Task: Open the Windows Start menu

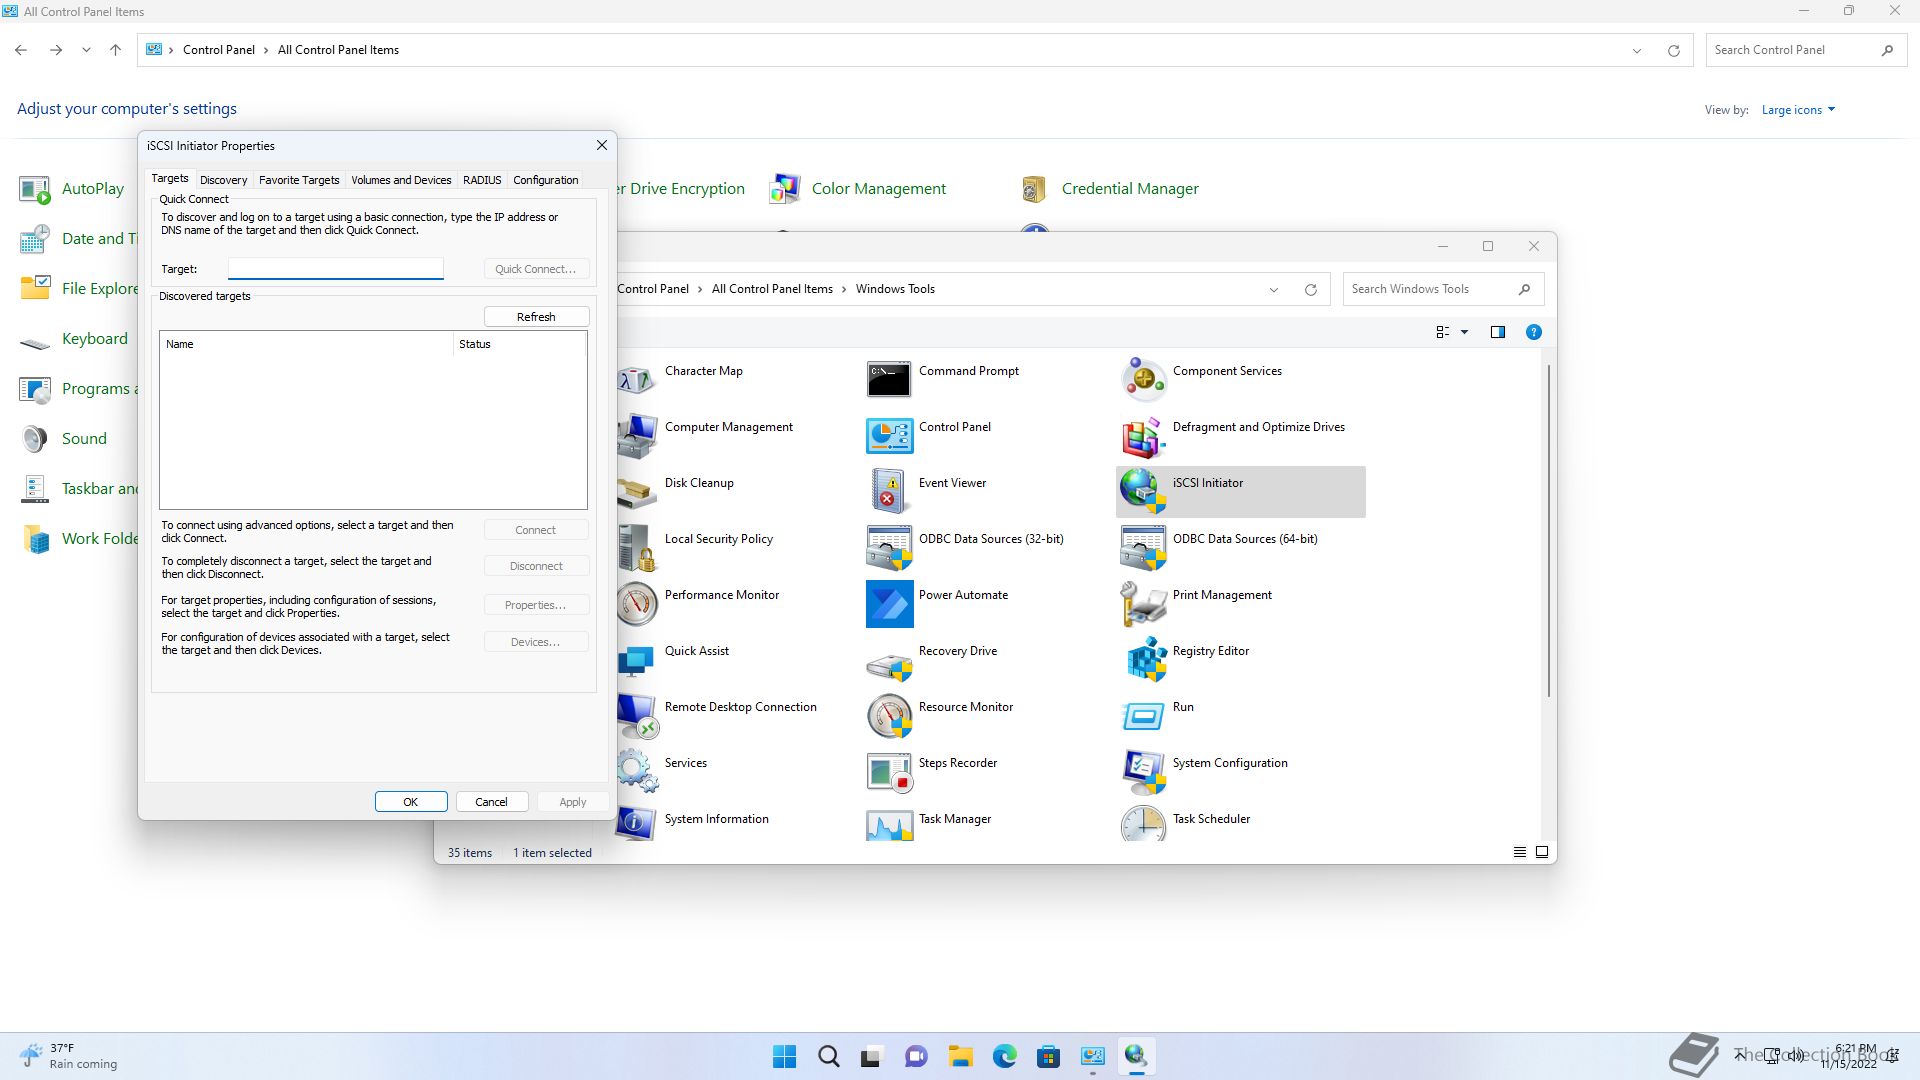Action: [x=785, y=1056]
